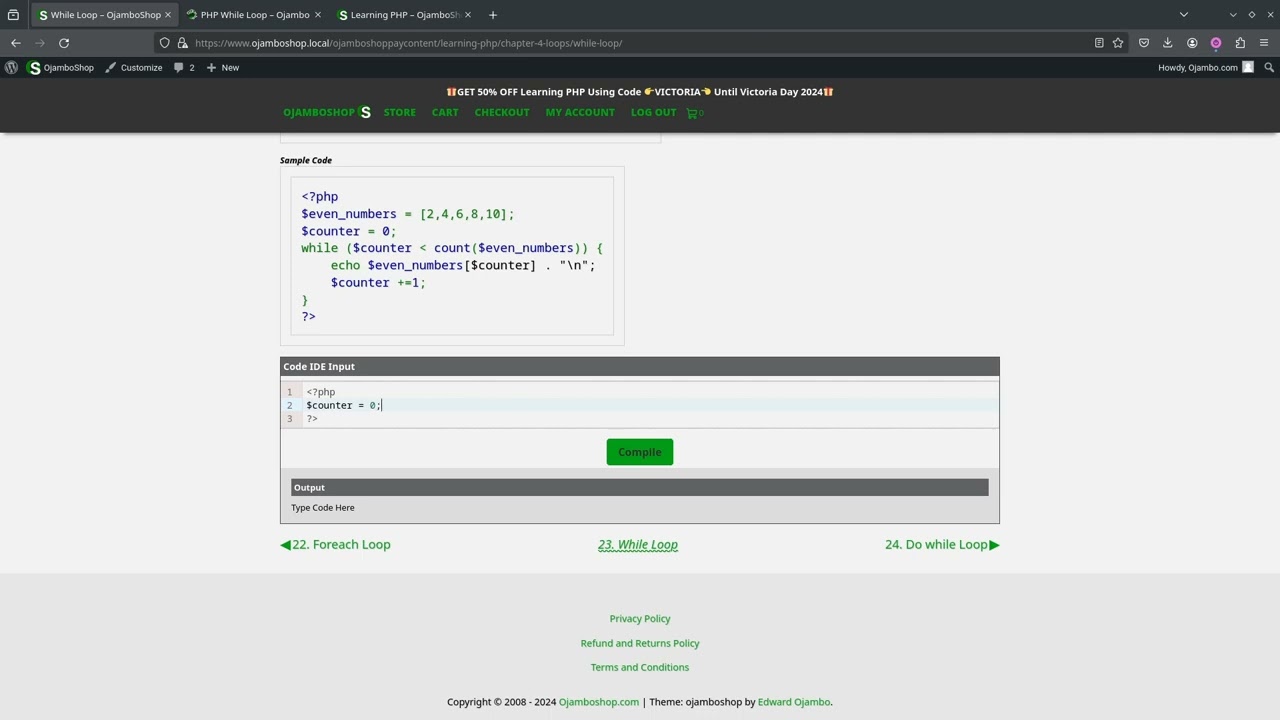This screenshot has width=1280, height=720.
Task: Open the Edward Ojambo footer link
Action: [x=794, y=702]
